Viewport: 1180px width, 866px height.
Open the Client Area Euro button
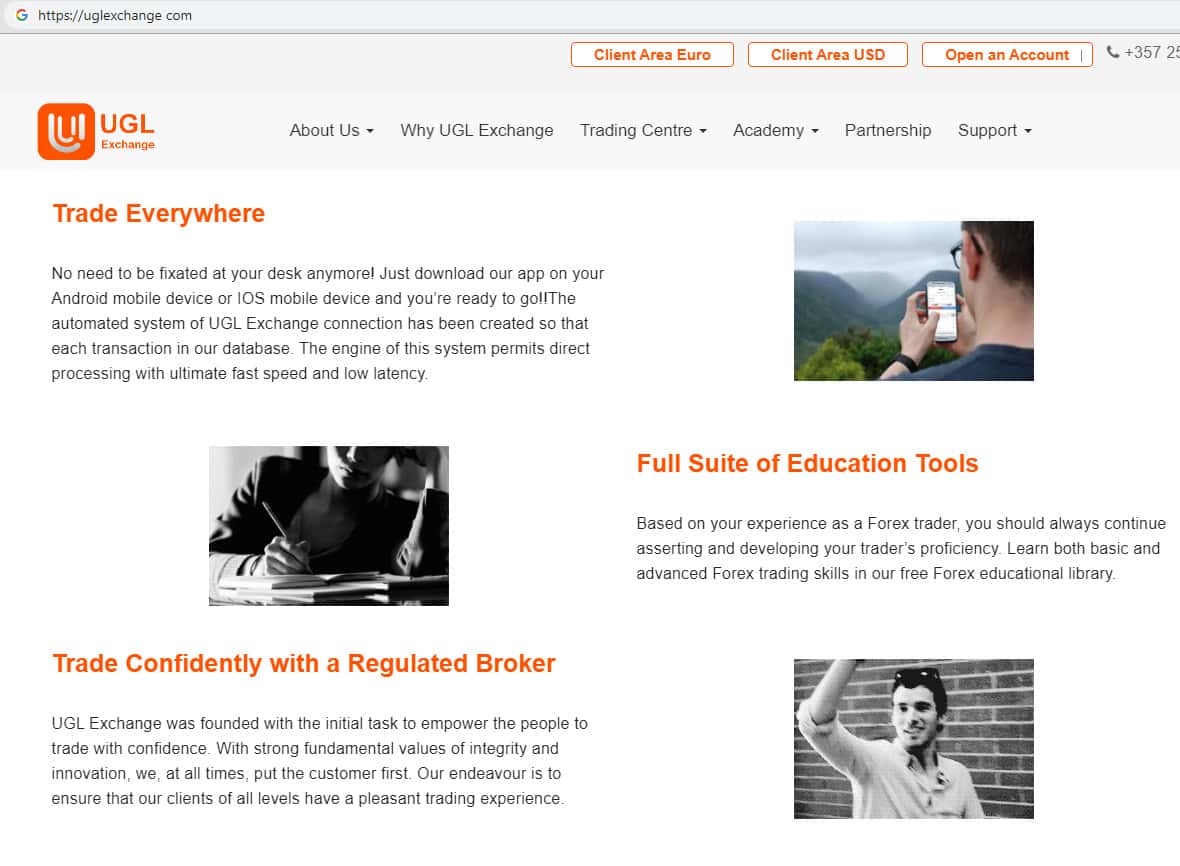[652, 54]
